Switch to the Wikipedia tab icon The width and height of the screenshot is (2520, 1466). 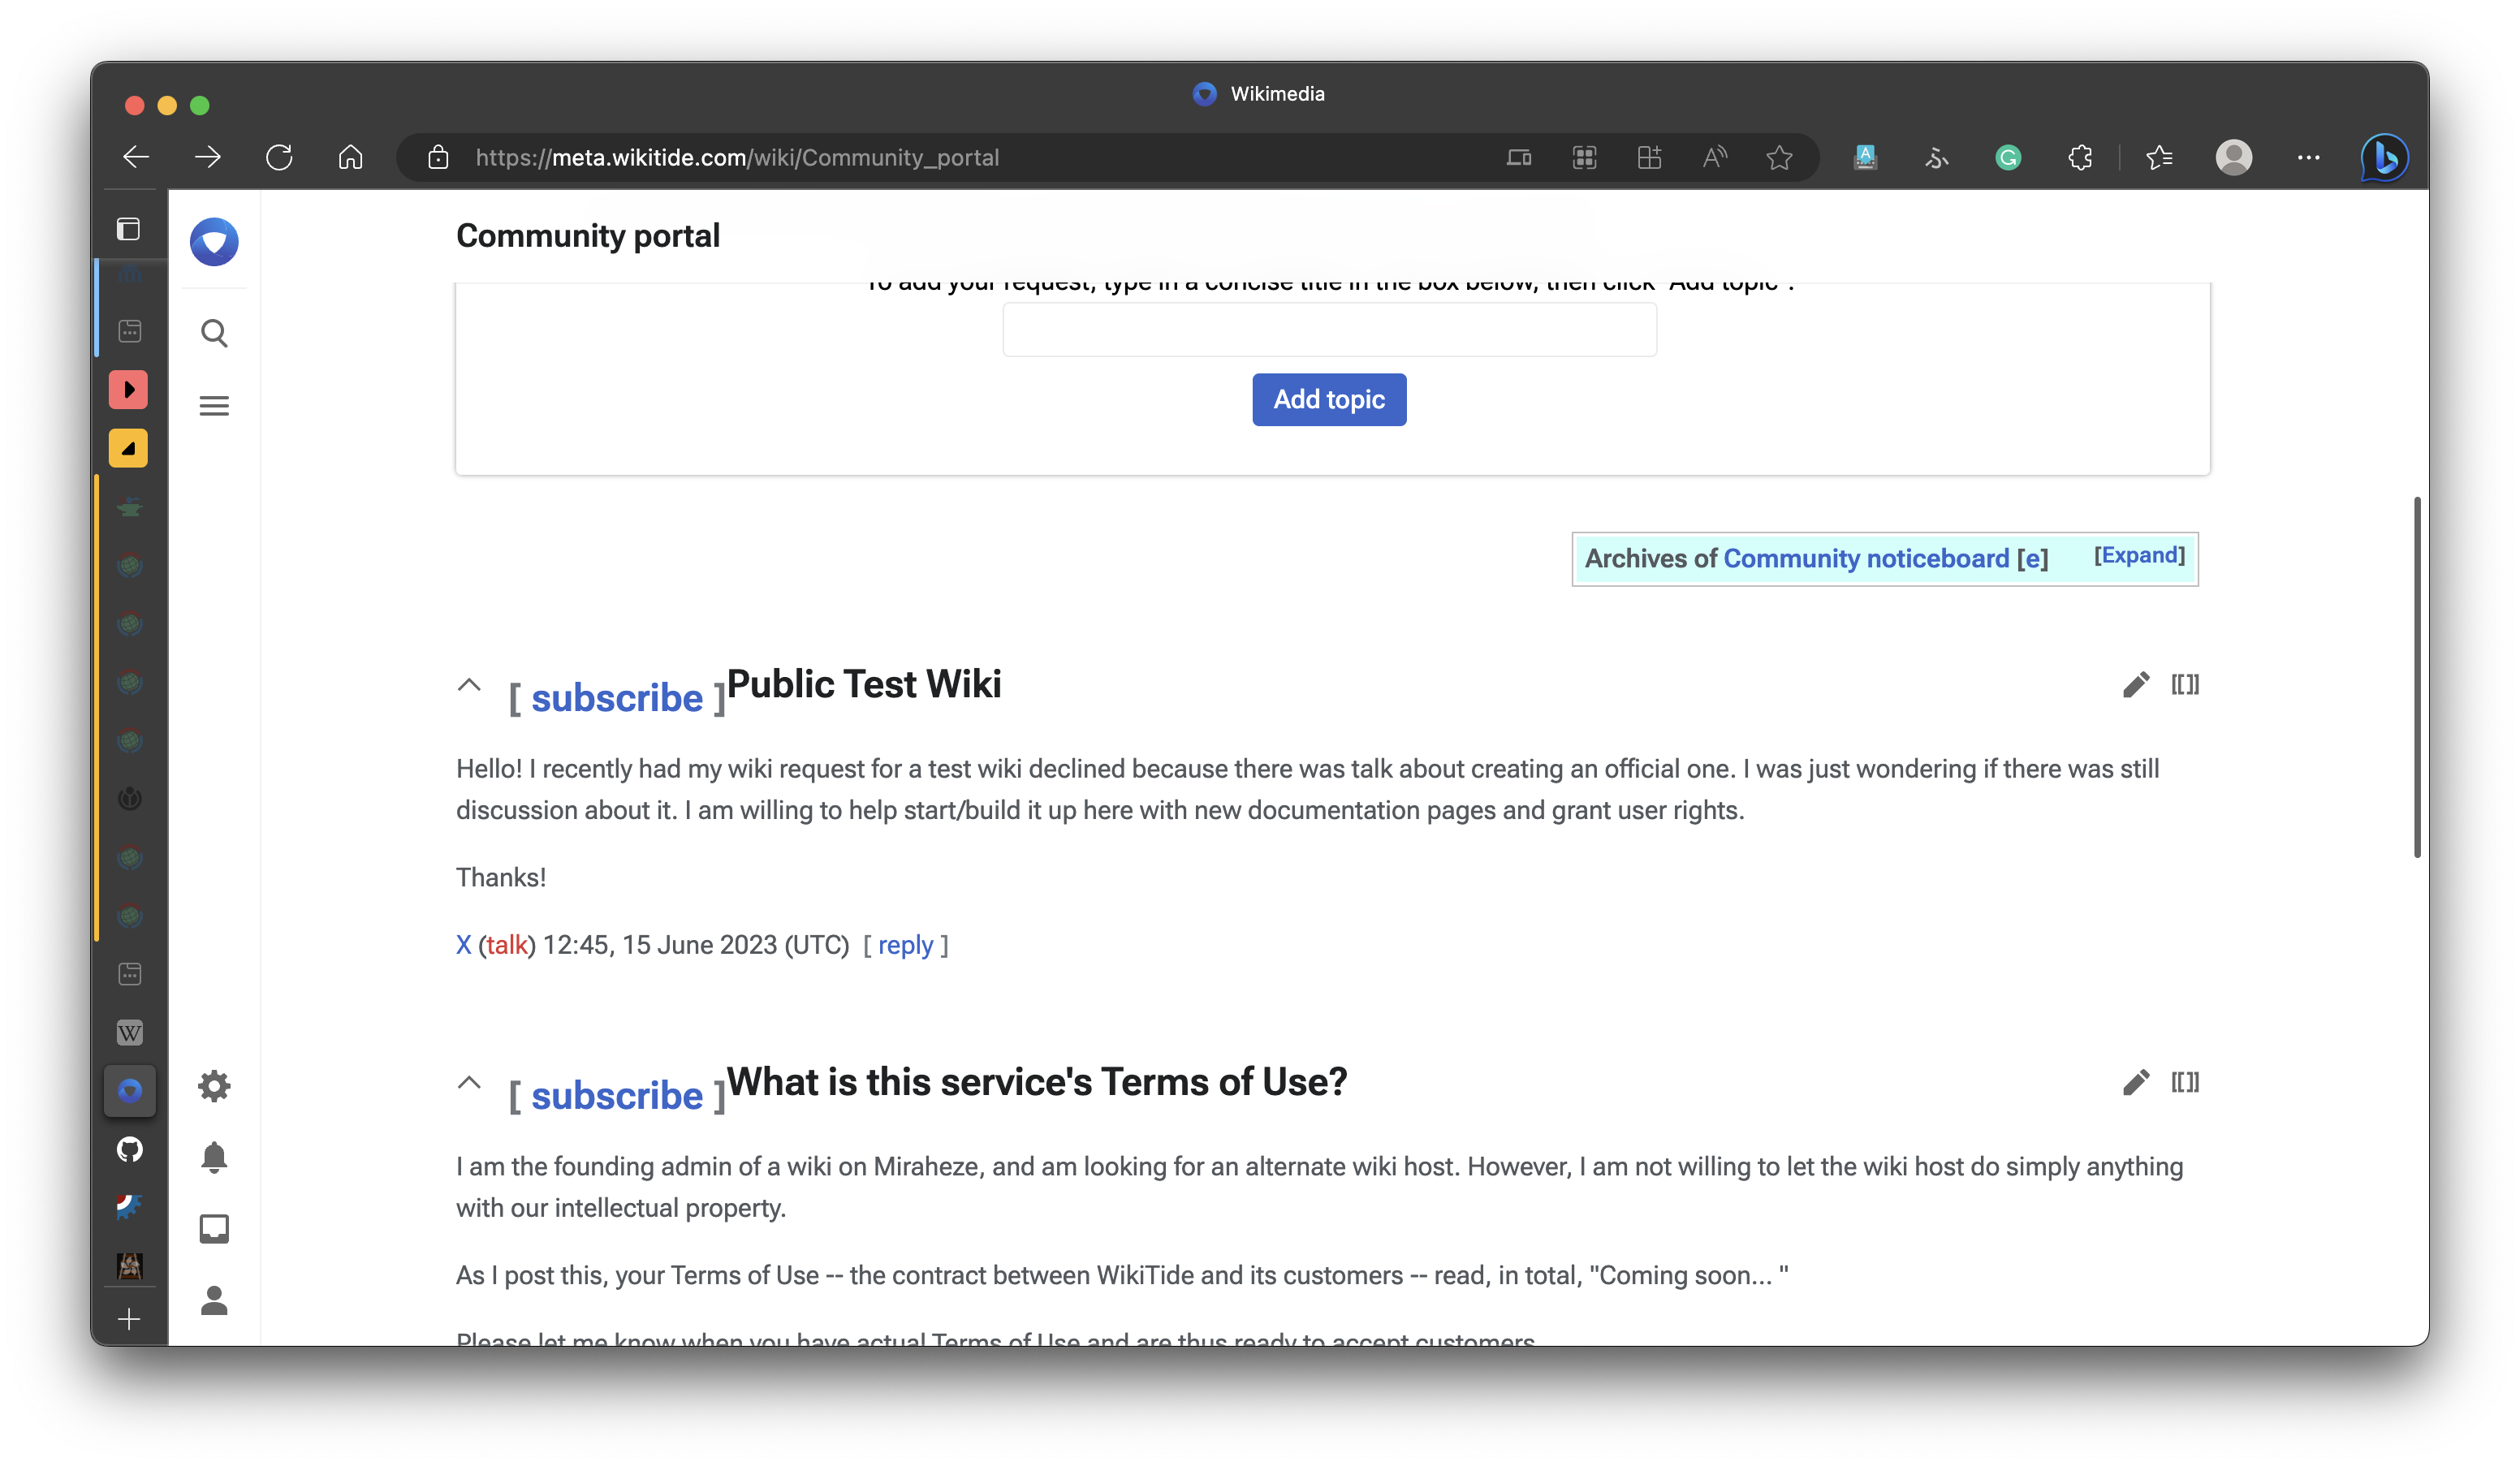coord(130,1032)
